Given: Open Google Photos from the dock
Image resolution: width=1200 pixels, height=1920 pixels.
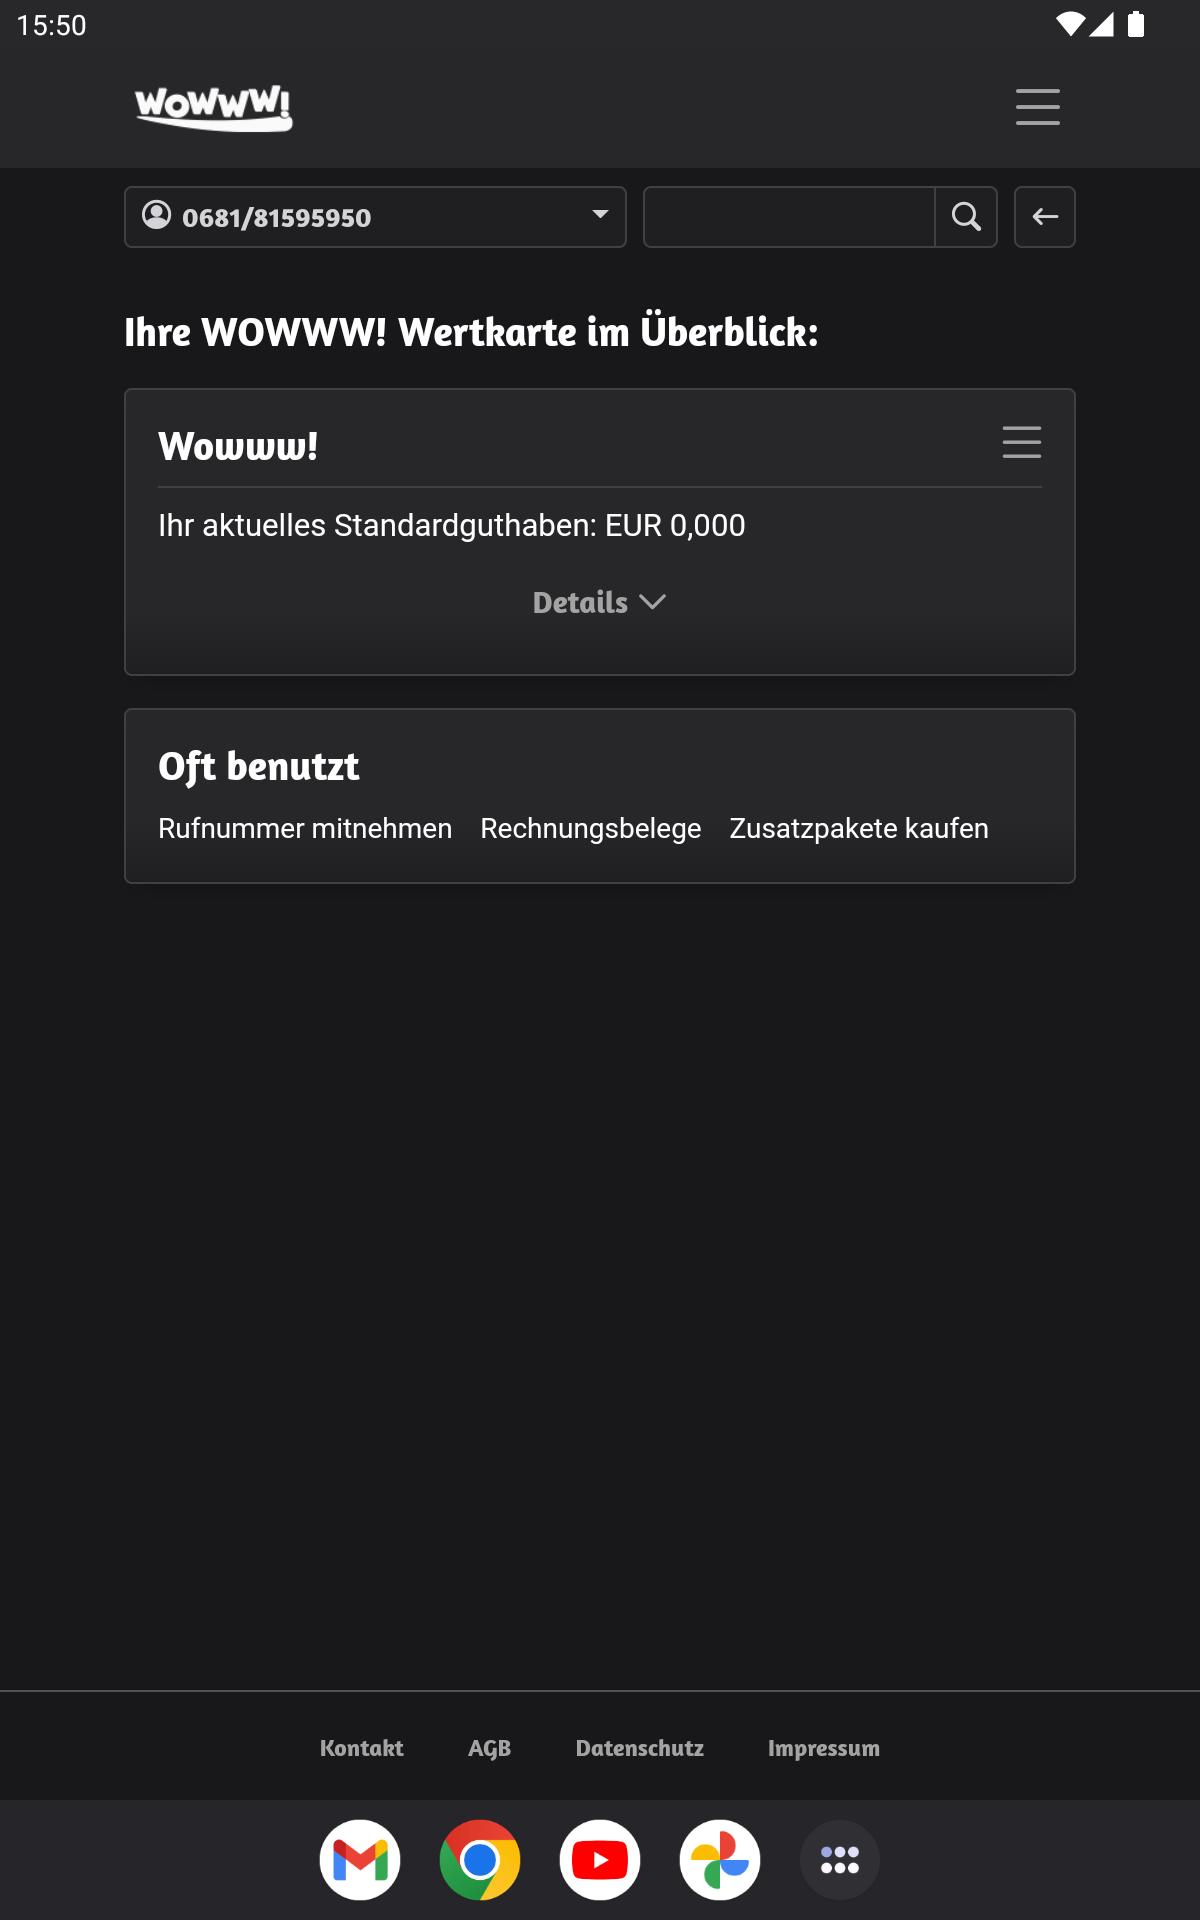Looking at the screenshot, I should [x=720, y=1860].
